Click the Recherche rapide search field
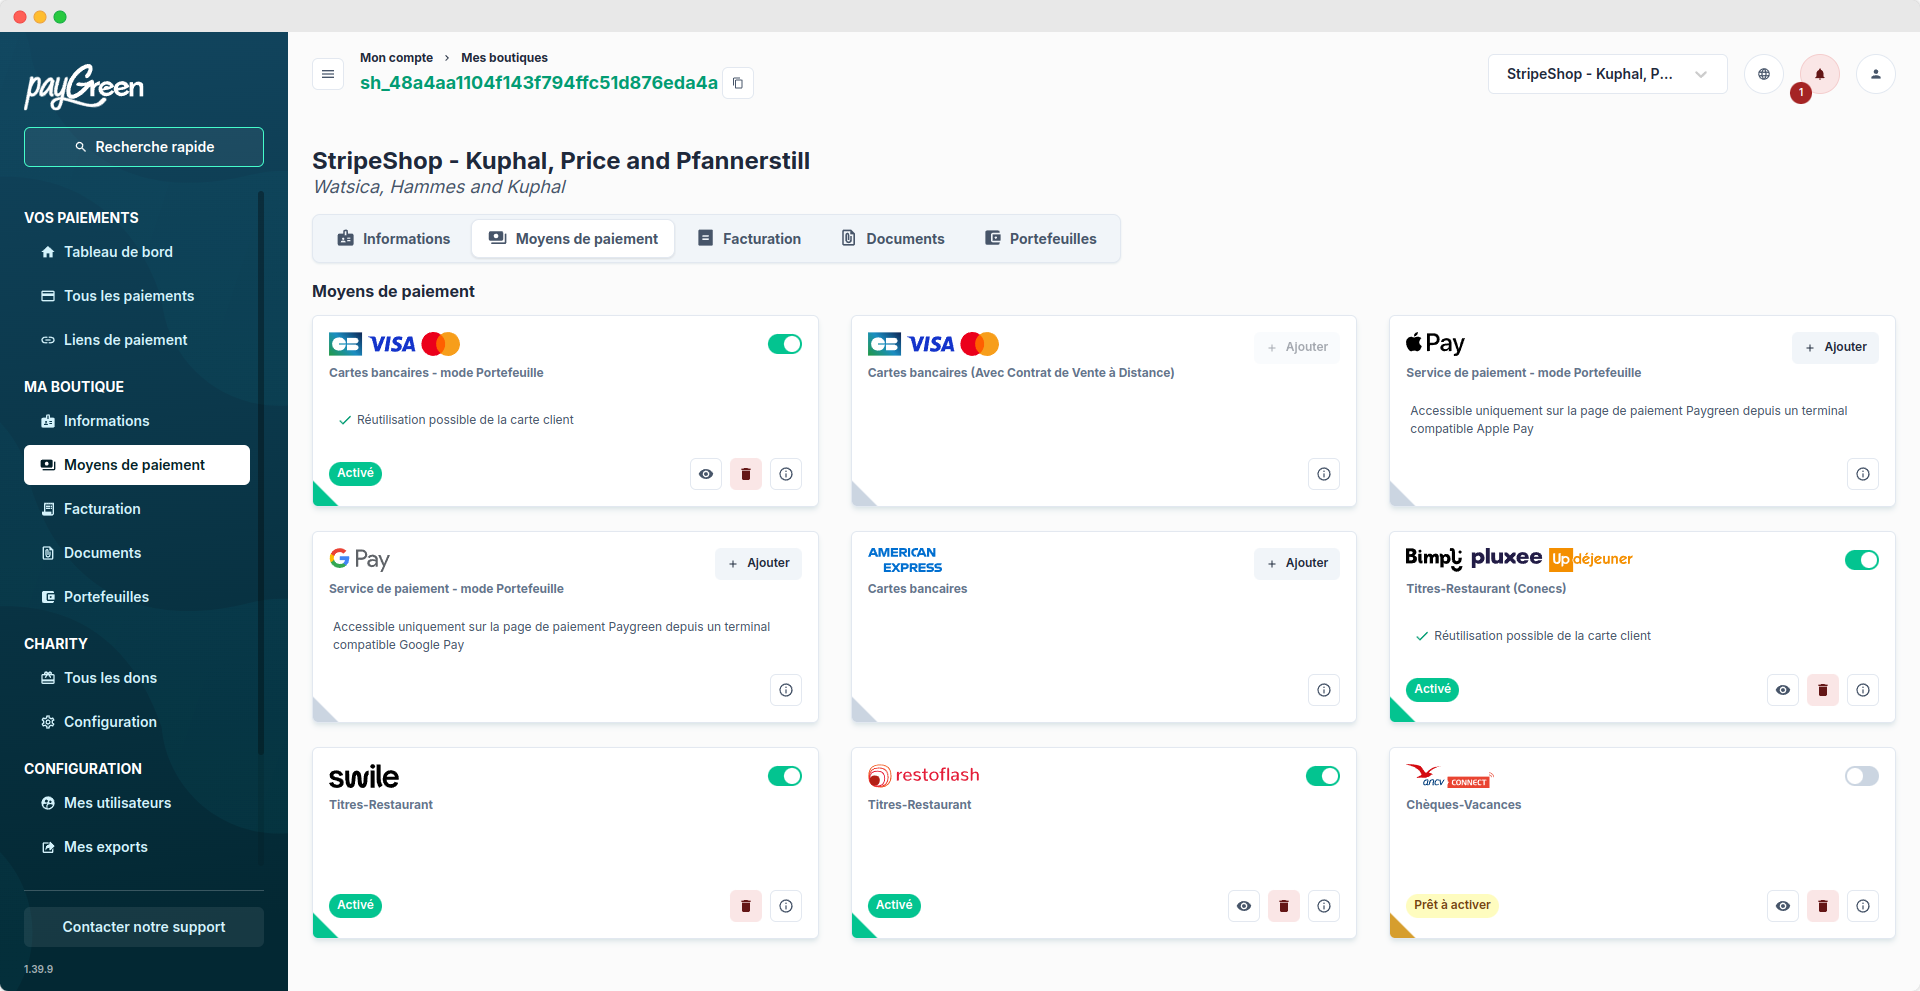 click(x=144, y=147)
